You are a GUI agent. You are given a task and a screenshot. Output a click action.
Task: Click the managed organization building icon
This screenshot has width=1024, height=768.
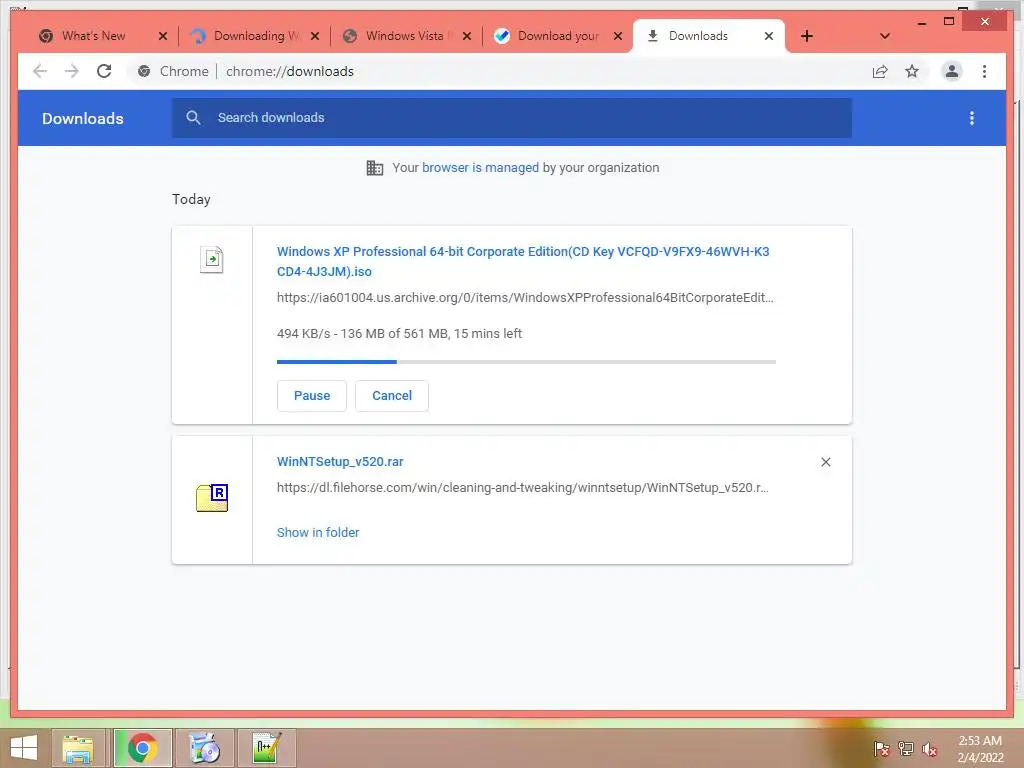click(375, 168)
